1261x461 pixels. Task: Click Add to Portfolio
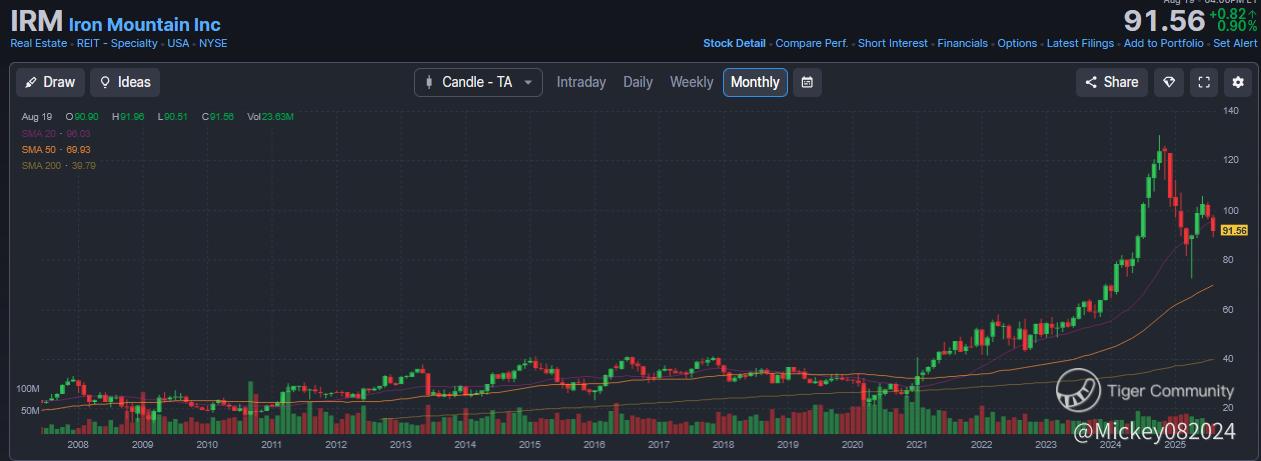[1163, 43]
